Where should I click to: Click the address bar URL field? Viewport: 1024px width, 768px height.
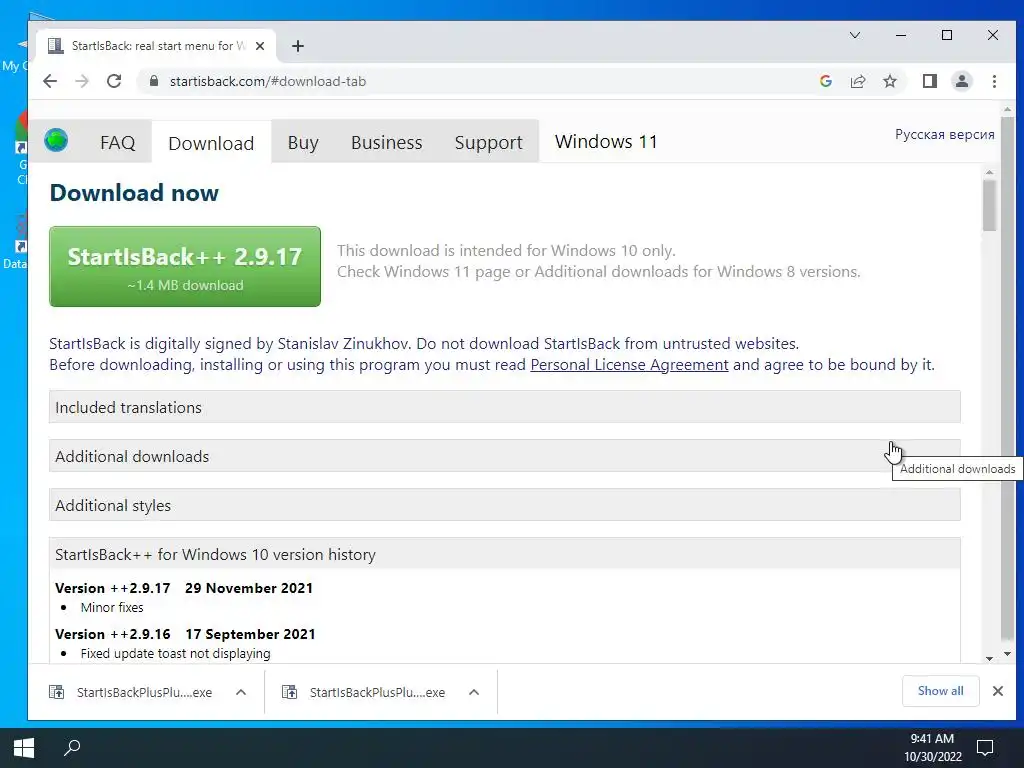tap(483, 81)
